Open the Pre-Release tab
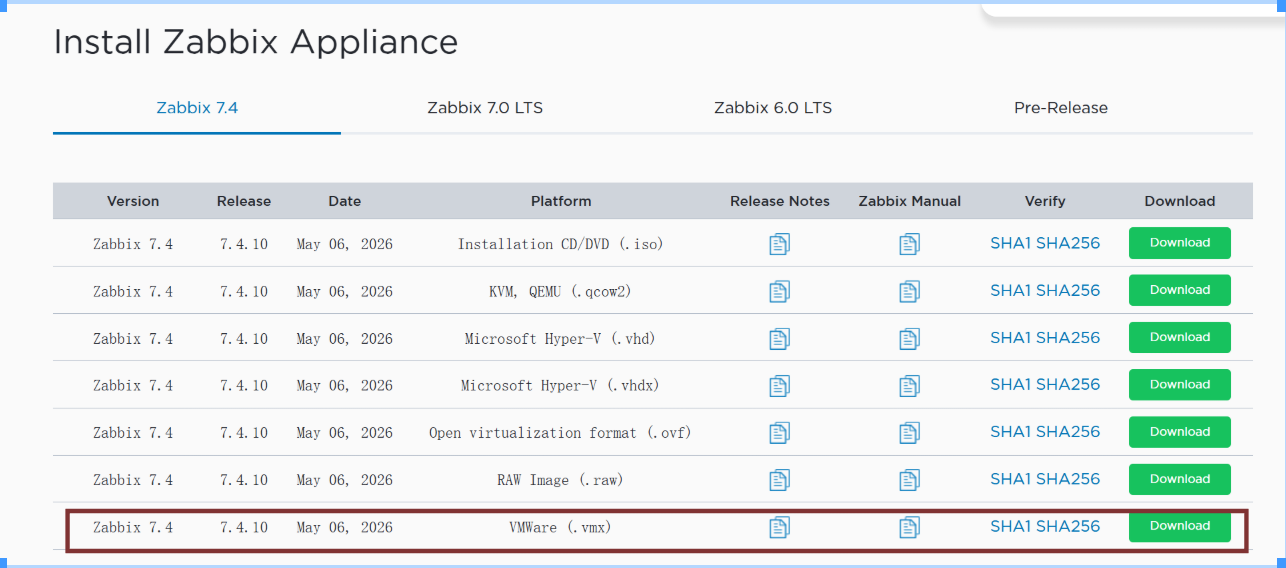The width and height of the screenshot is (1286, 568). pyautogui.click(x=1061, y=108)
